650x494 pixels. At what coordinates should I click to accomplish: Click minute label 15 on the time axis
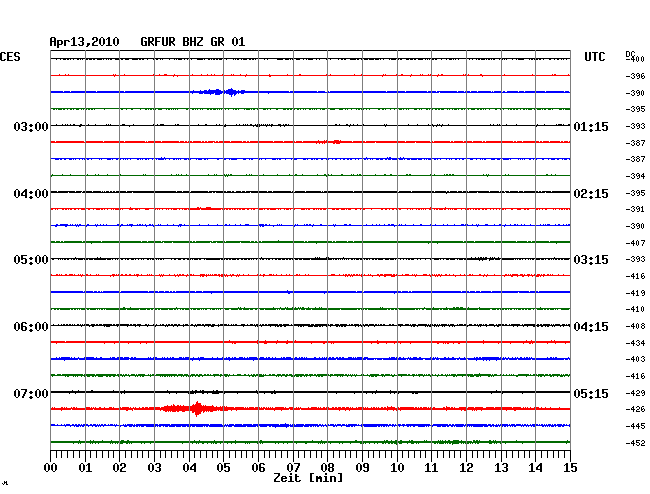tap(570, 468)
